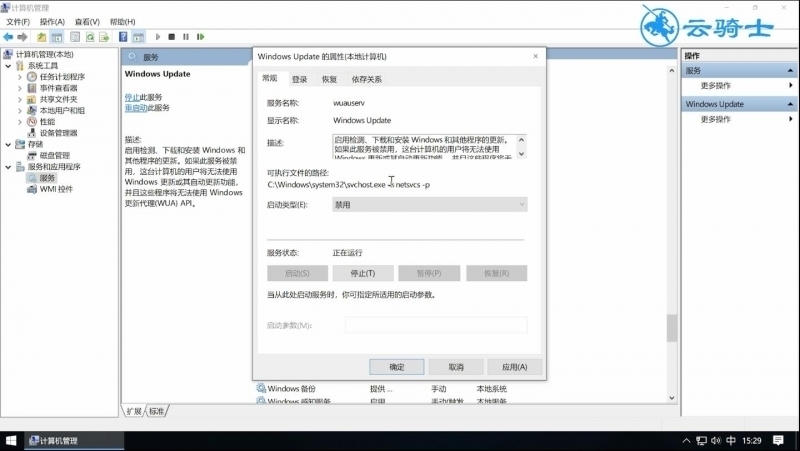Click the Start Service play icon
The height and width of the screenshot is (451, 800).
(158, 37)
